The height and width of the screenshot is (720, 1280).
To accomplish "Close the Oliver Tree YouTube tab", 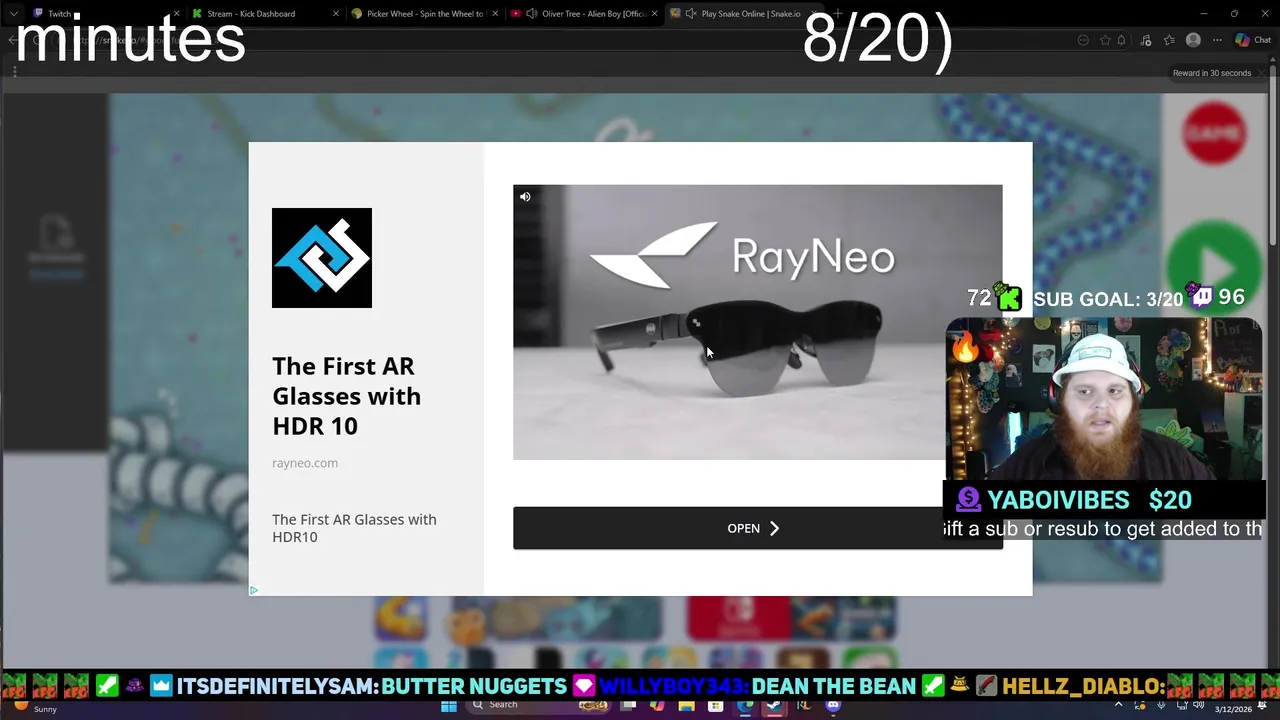I will tap(655, 14).
